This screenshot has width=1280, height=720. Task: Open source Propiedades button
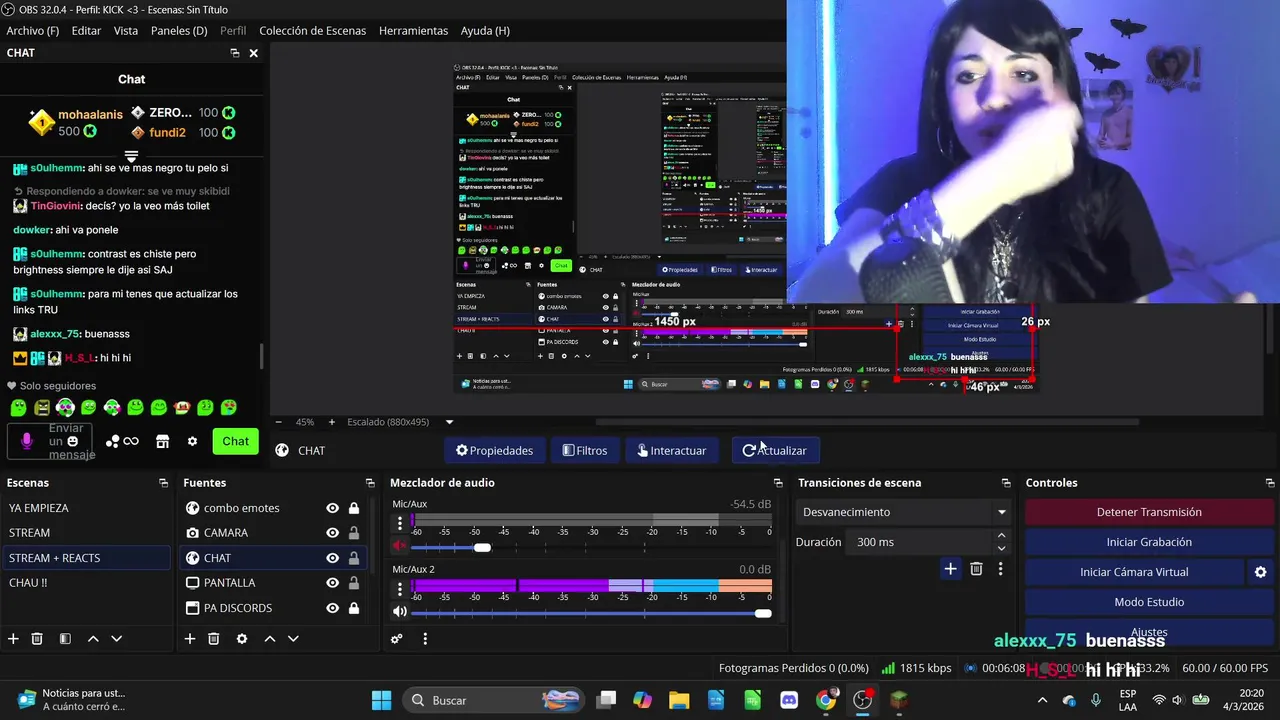point(494,451)
